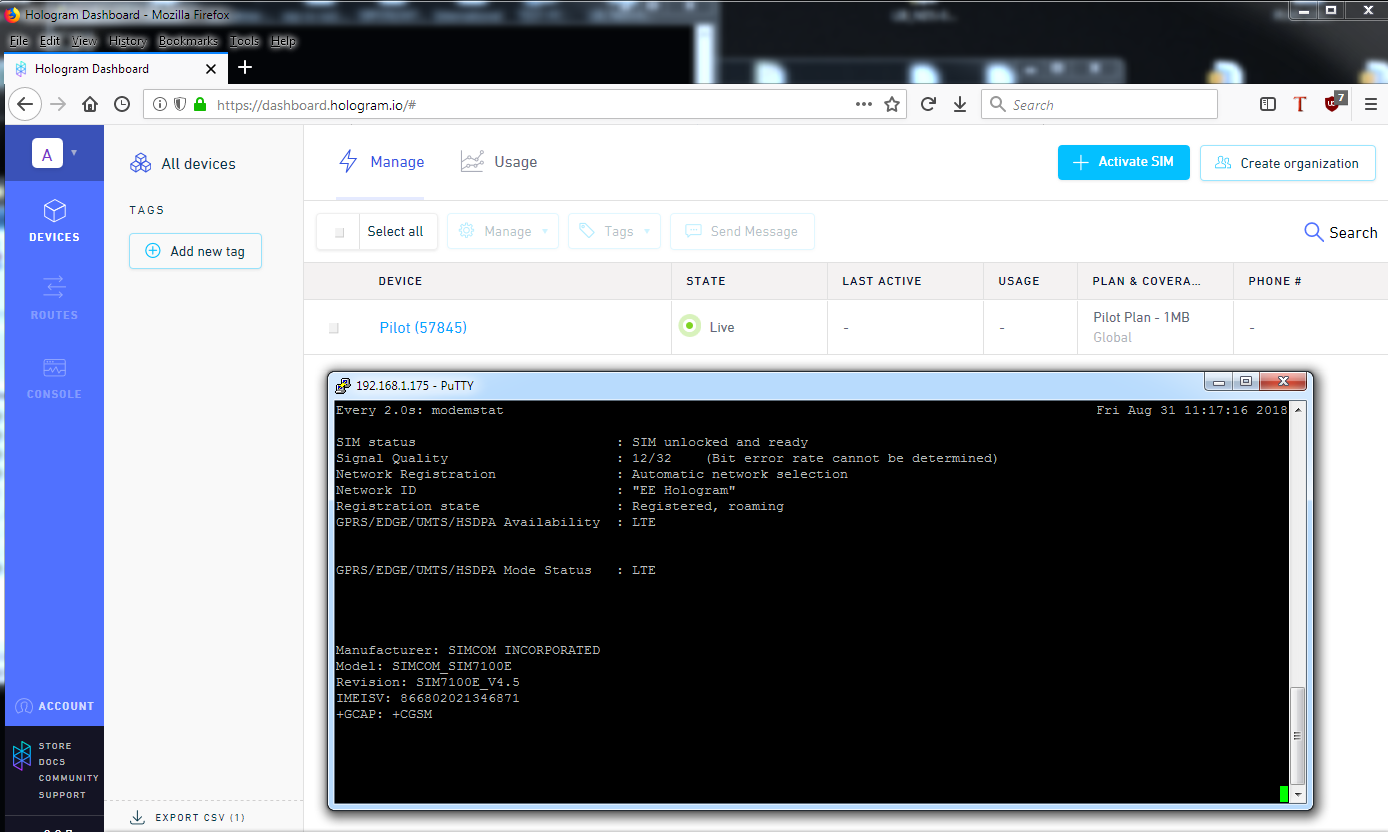Open Devices section in the sidebar
Image resolution: width=1388 pixels, height=832 pixels.
pyautogui.click(x=54, y=220)
